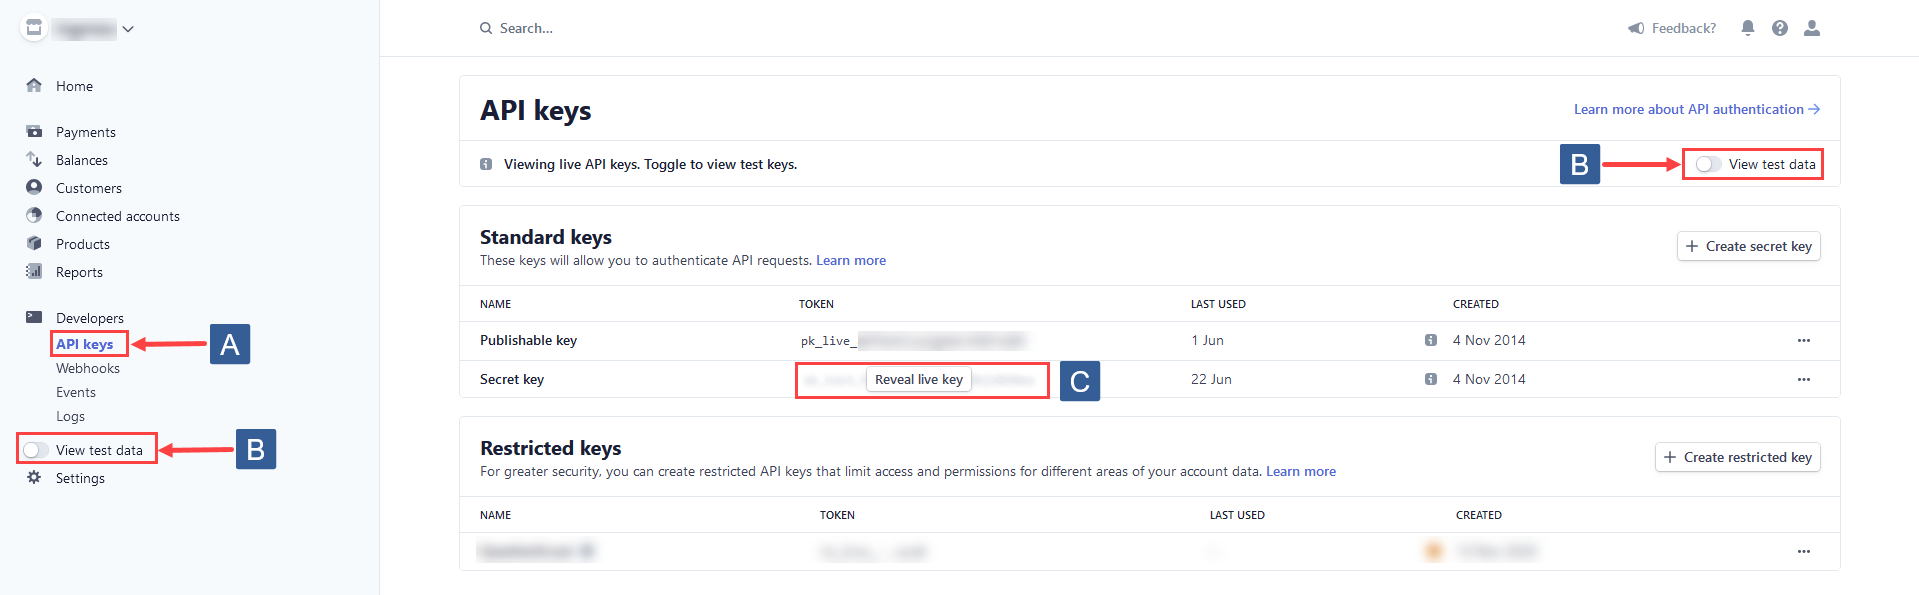Open Connected accounts section
Image resolution: width=1919 pixels, height=595 pixels.
(118, 216)
